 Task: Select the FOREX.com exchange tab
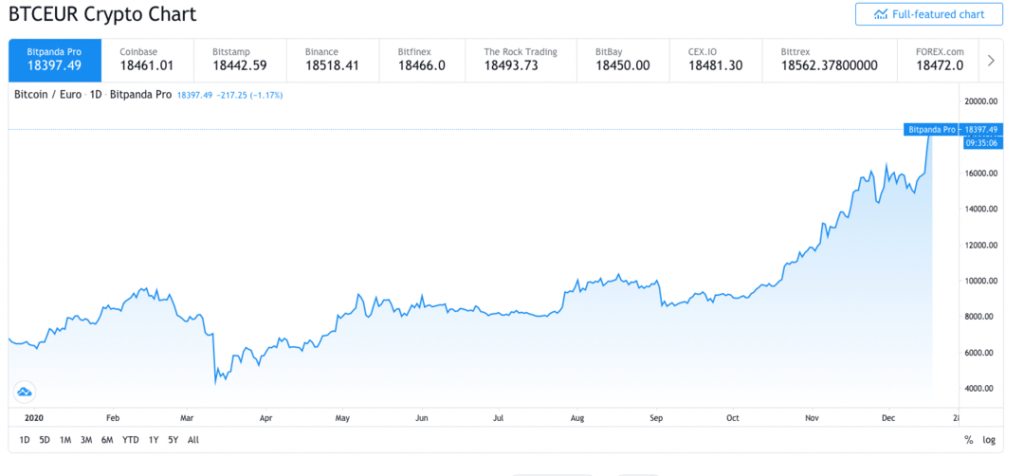tap(939, 60)
